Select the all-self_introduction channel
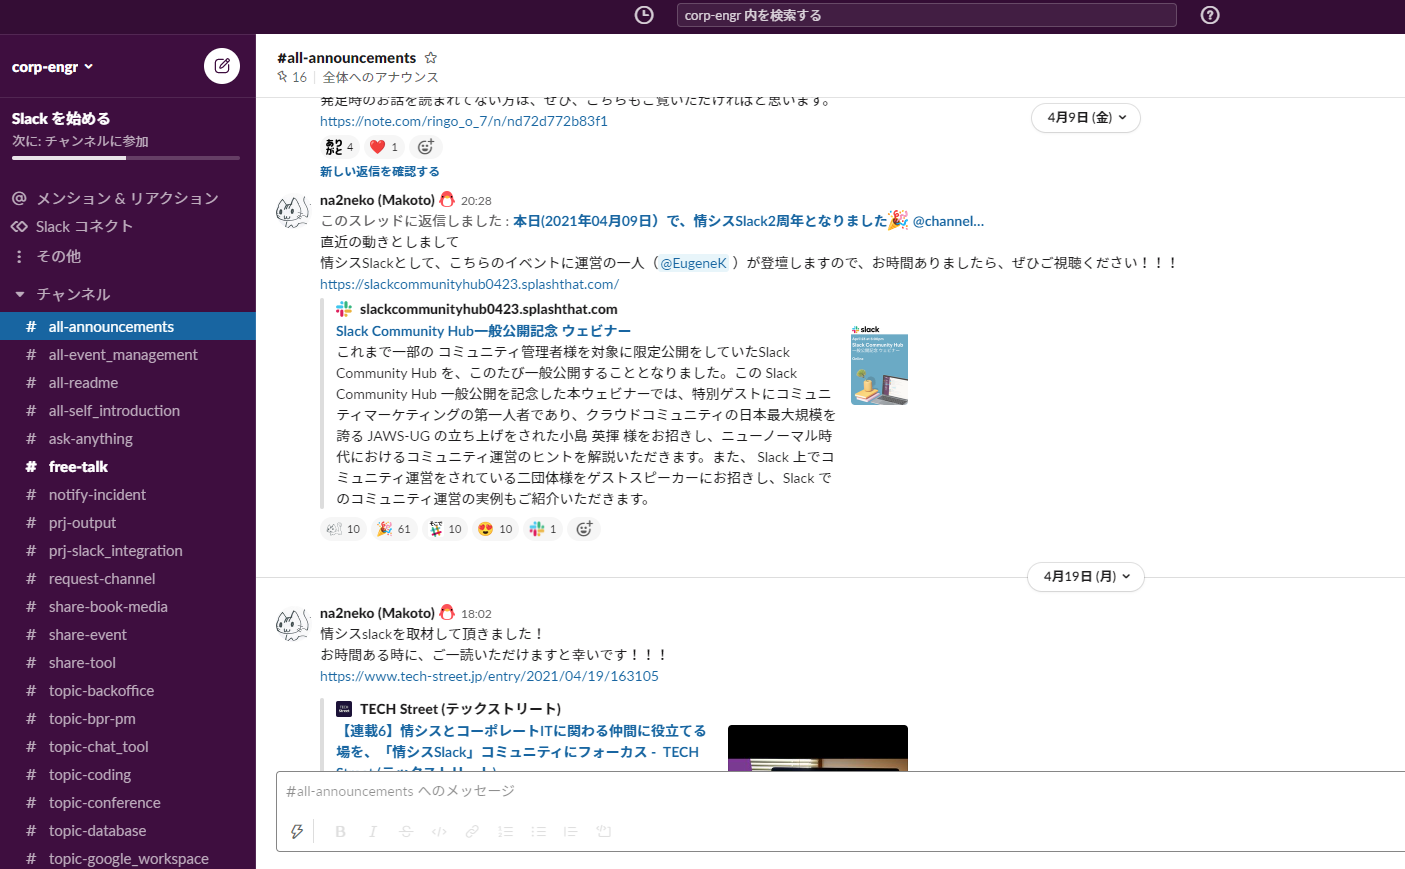 [x=128, y=410]
